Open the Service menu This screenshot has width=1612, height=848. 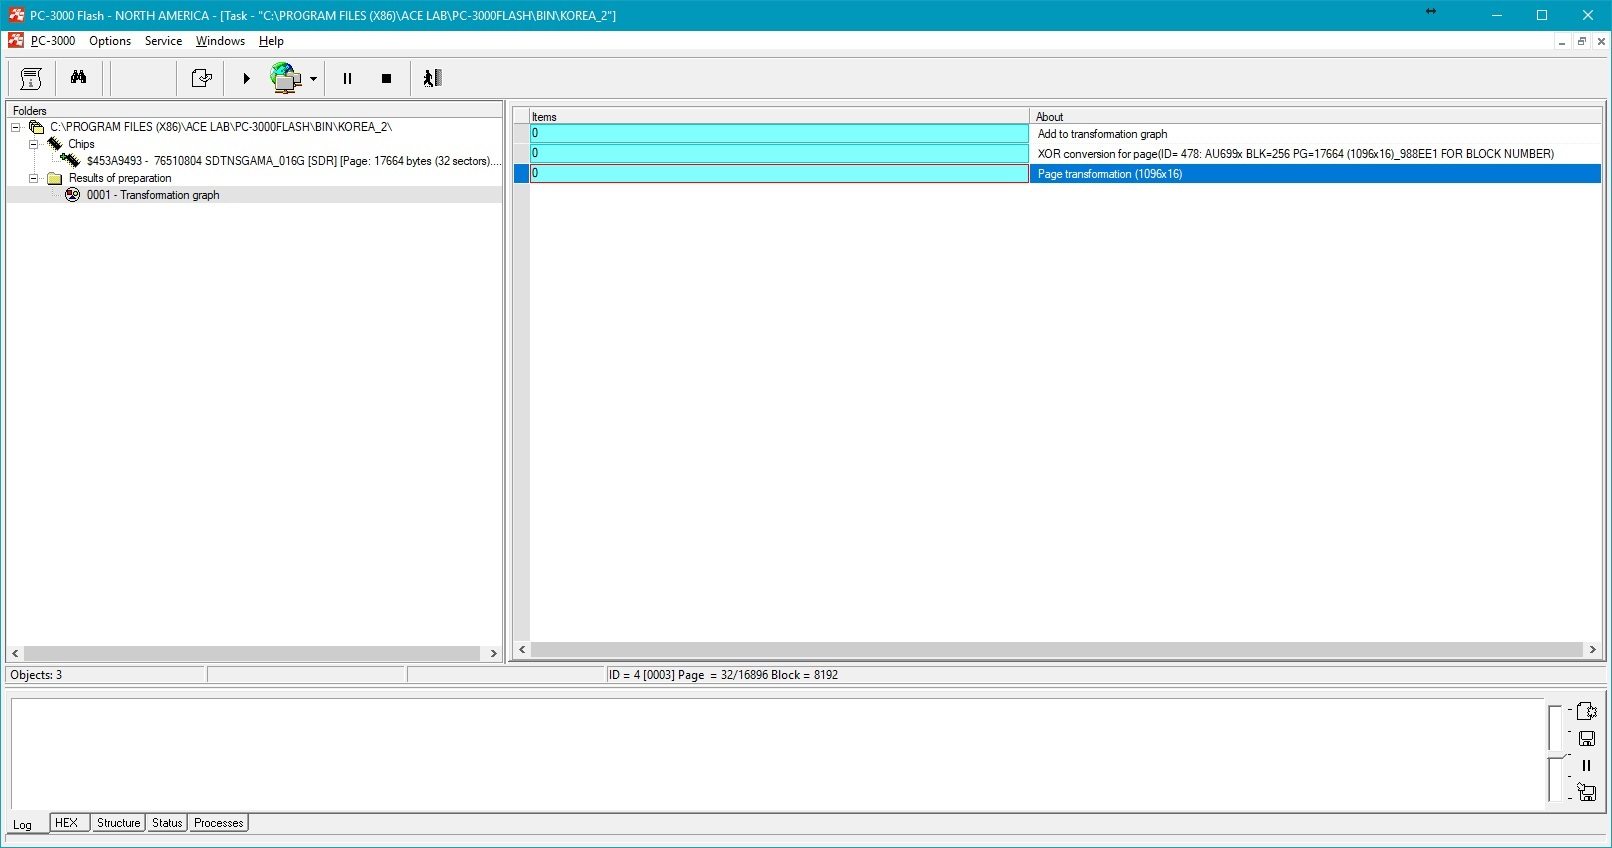163,41
